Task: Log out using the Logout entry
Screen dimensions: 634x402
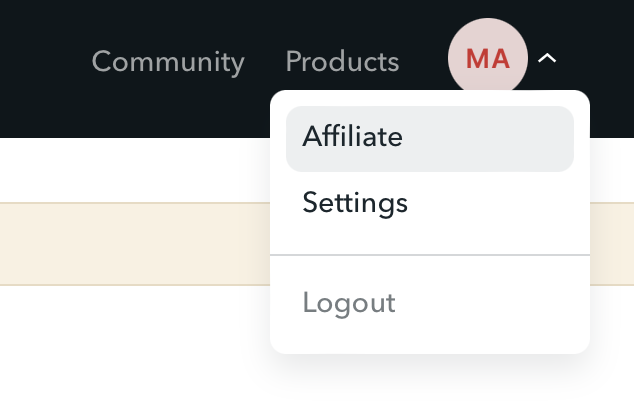Action: pos(349,303)
